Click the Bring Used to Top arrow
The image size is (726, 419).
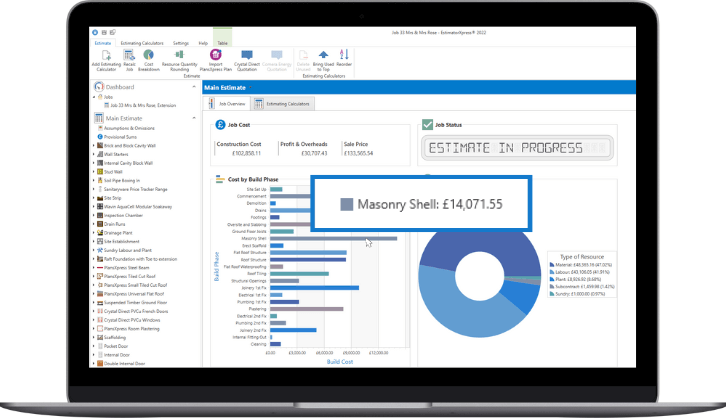[324, 55]
